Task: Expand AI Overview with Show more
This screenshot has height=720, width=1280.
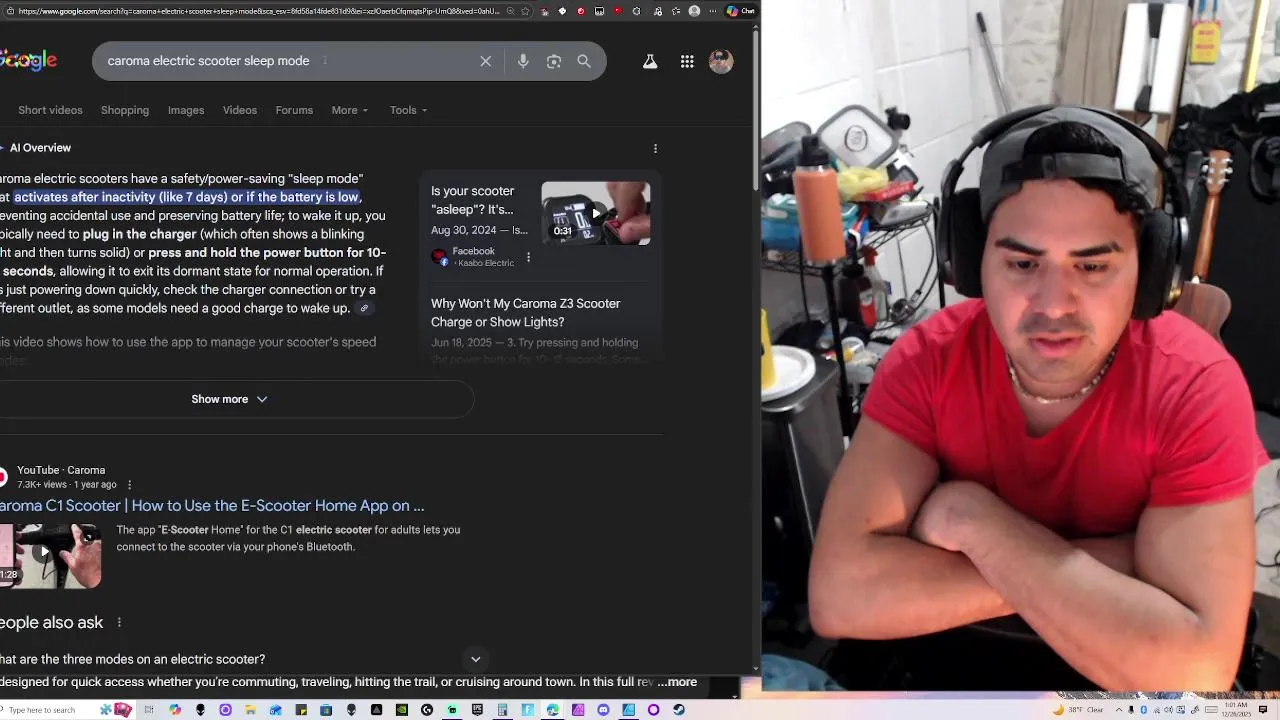Action: (x=229, y=399)
